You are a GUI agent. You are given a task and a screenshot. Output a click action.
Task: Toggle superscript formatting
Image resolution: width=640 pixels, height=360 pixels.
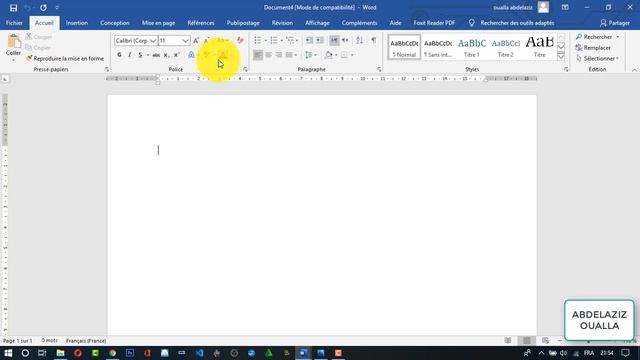point(176,55)
